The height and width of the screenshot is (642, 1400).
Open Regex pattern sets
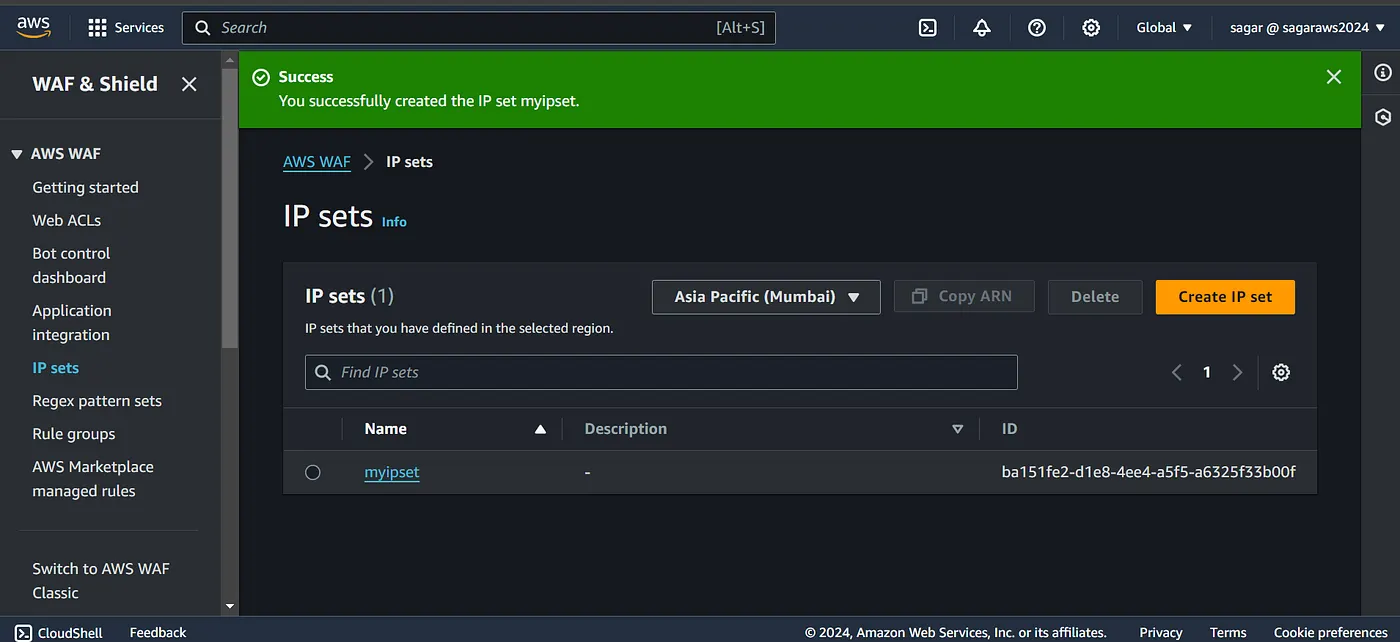[97, 401]
